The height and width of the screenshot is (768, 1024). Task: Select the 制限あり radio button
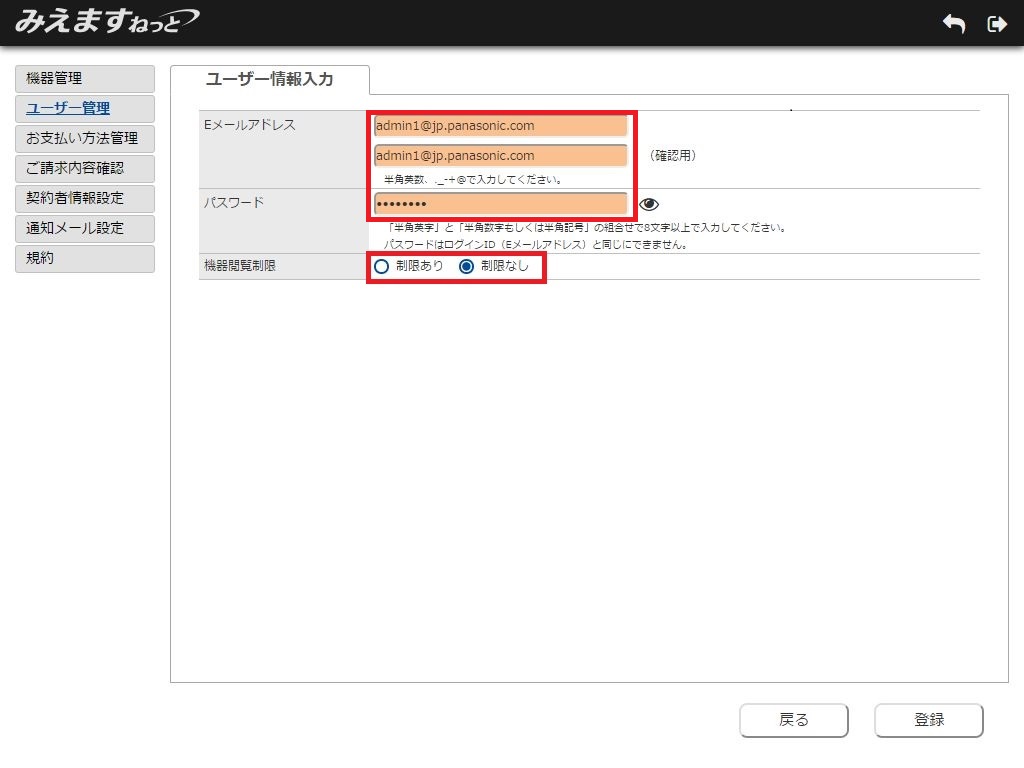[x=381, y=267]
